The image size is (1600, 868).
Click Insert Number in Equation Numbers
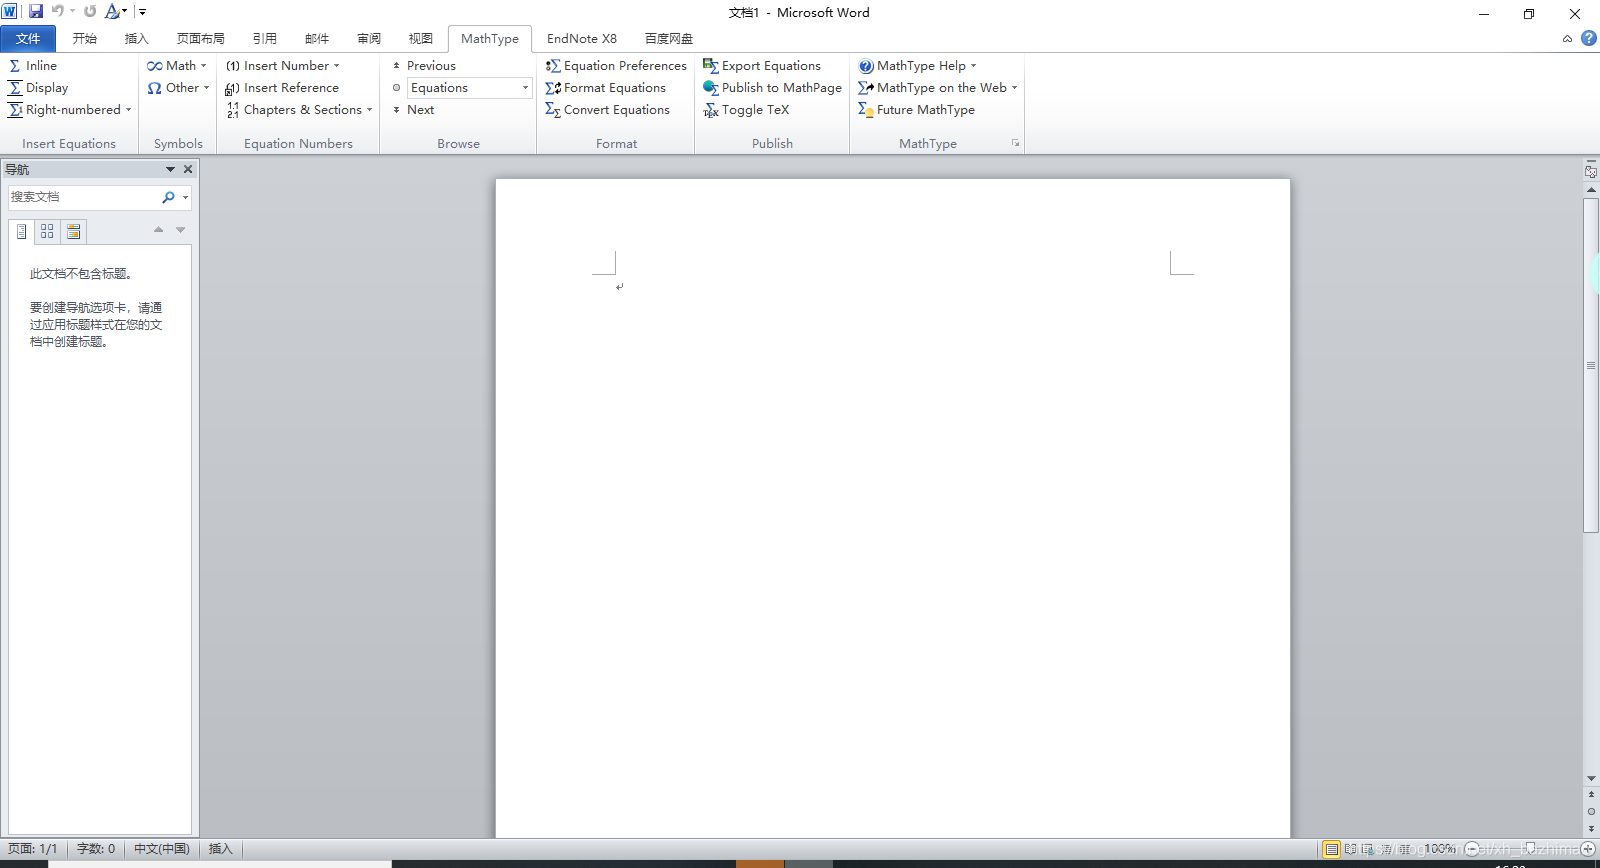[x=283, y=66]
